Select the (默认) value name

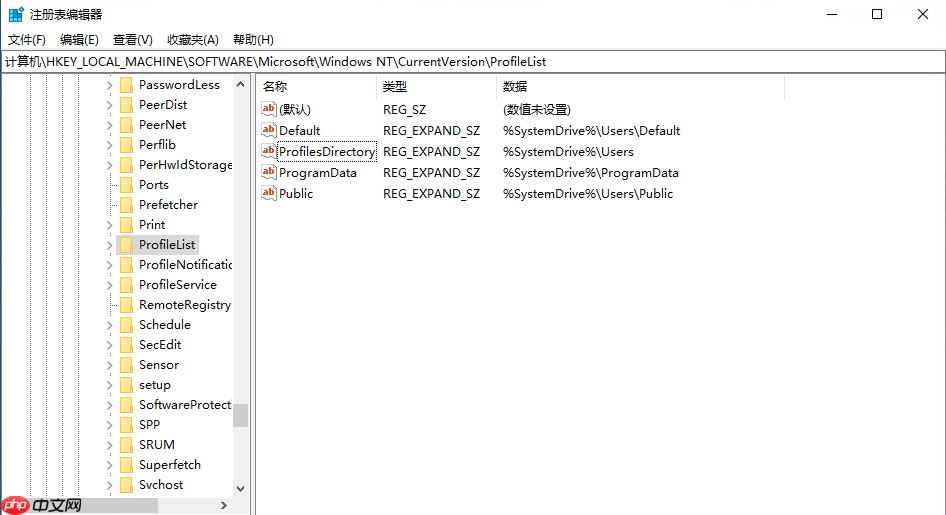[295, 110]
